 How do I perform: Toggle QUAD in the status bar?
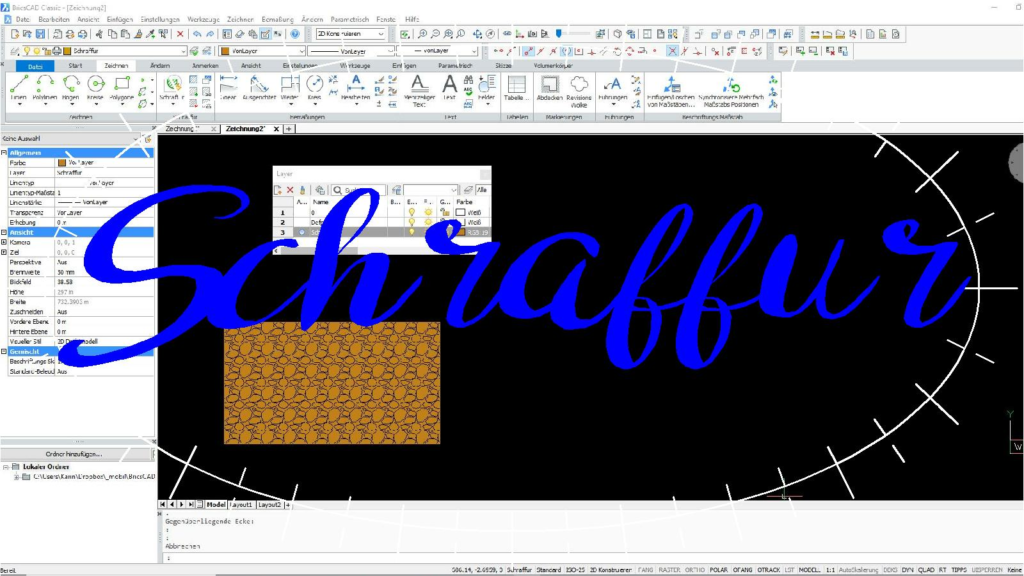click(x=926, y=570)
